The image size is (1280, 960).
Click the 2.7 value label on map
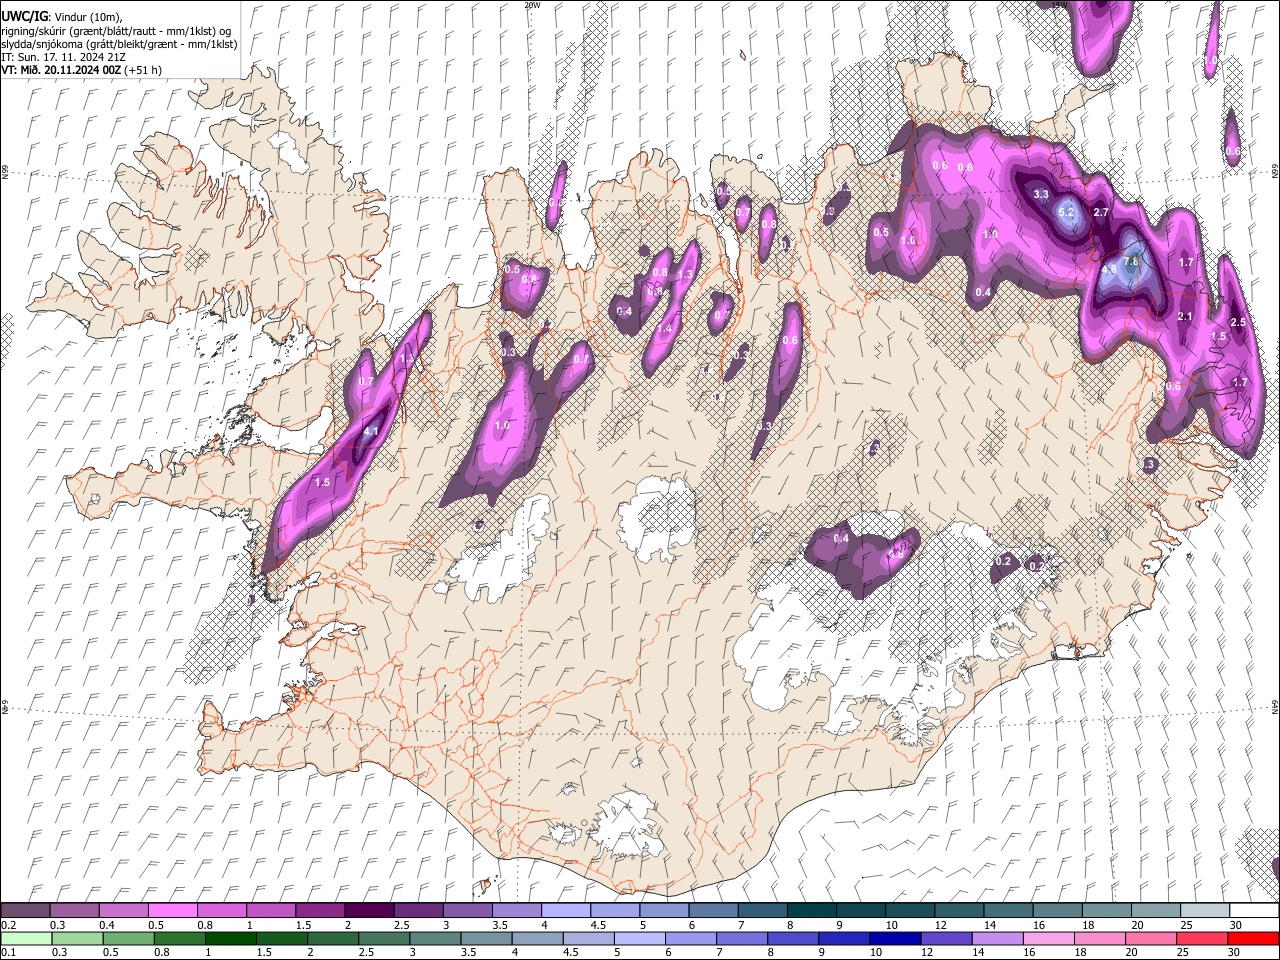(x=1101, y=213)
